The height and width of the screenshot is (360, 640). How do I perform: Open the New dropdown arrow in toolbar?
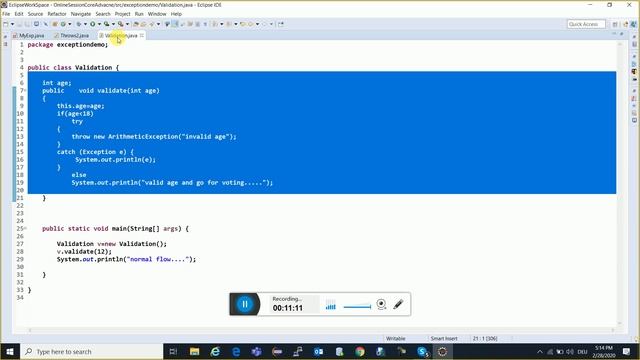click(12, 24)
